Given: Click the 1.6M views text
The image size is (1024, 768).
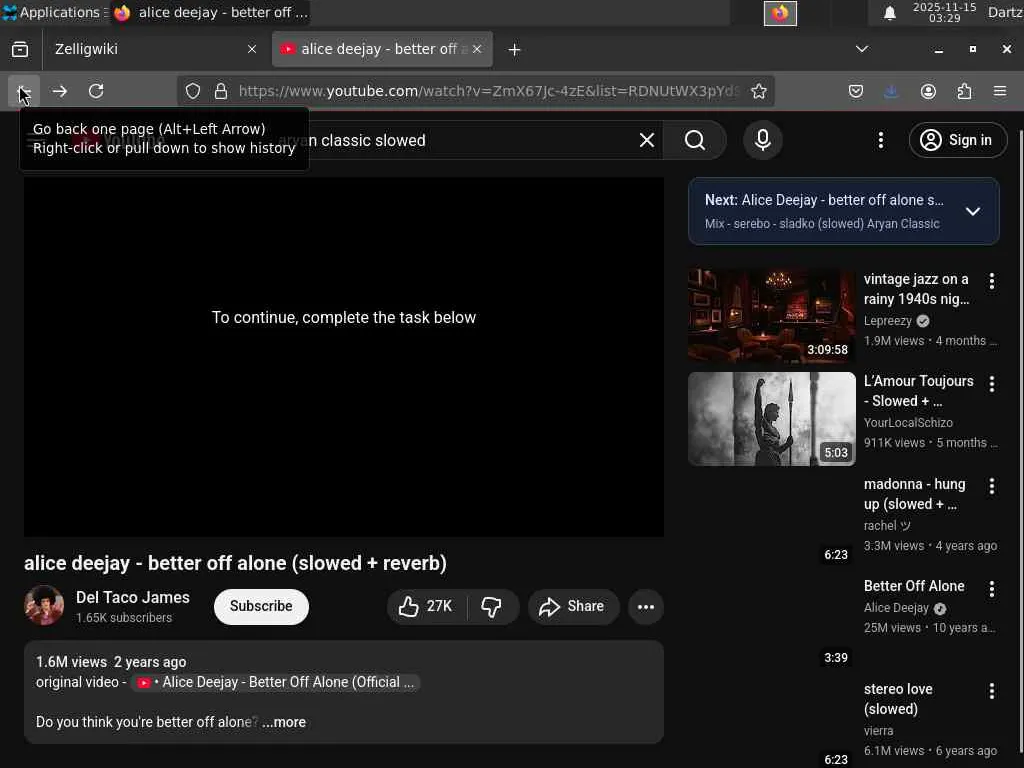Looking at the screenshot, I should click(x=71, y=662).
